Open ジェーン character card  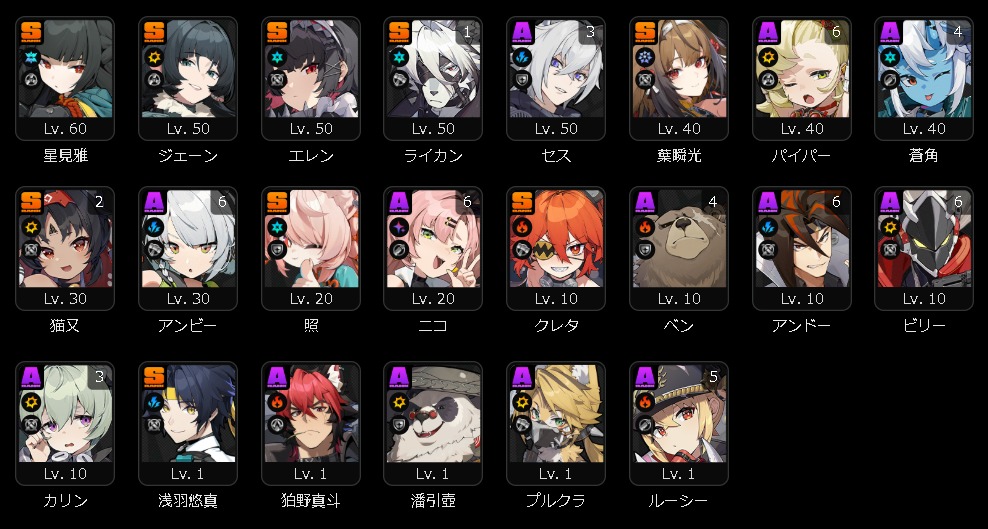pyautogui.click(x=188, y=79)
